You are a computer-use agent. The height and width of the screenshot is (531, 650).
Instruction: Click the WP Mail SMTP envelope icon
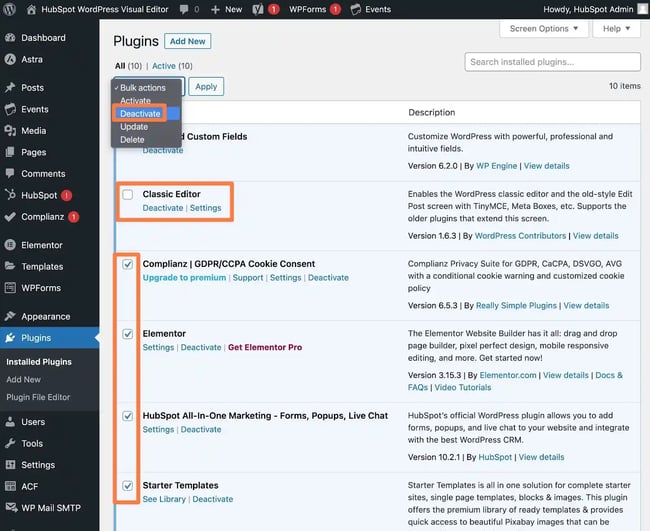(x=11, y=507)
